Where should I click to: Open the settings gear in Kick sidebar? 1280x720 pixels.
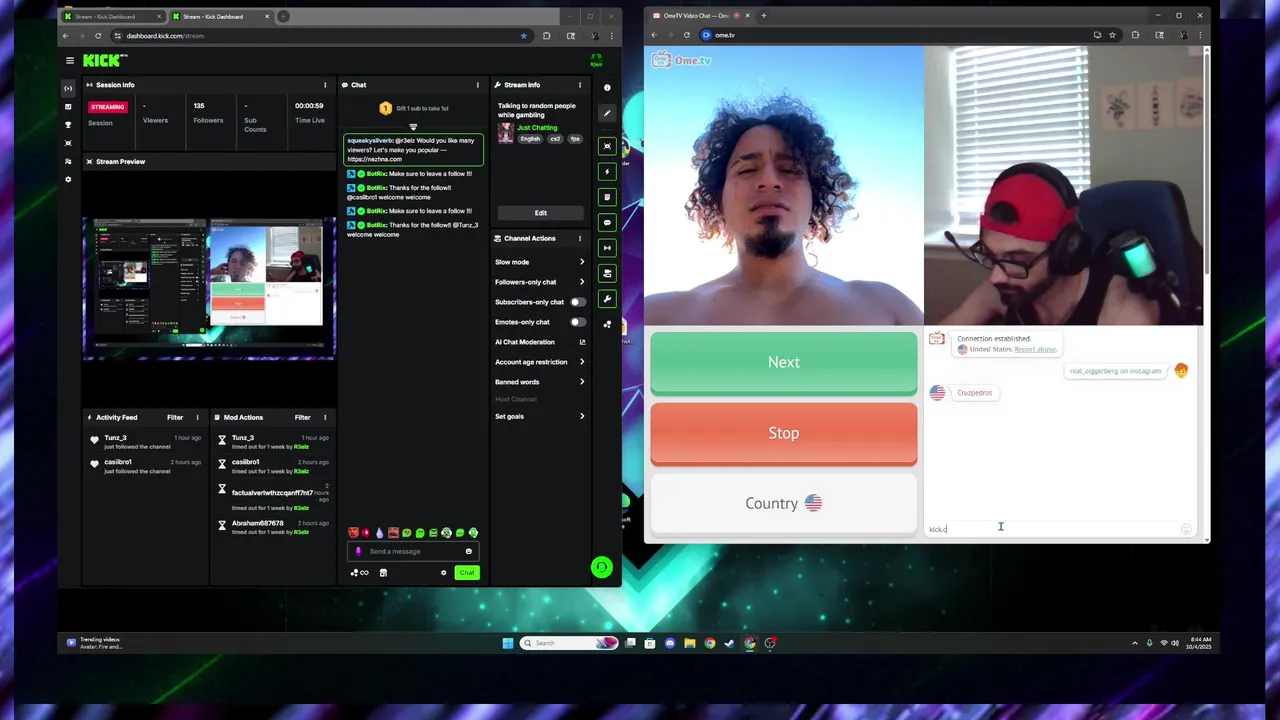(68, 179)
